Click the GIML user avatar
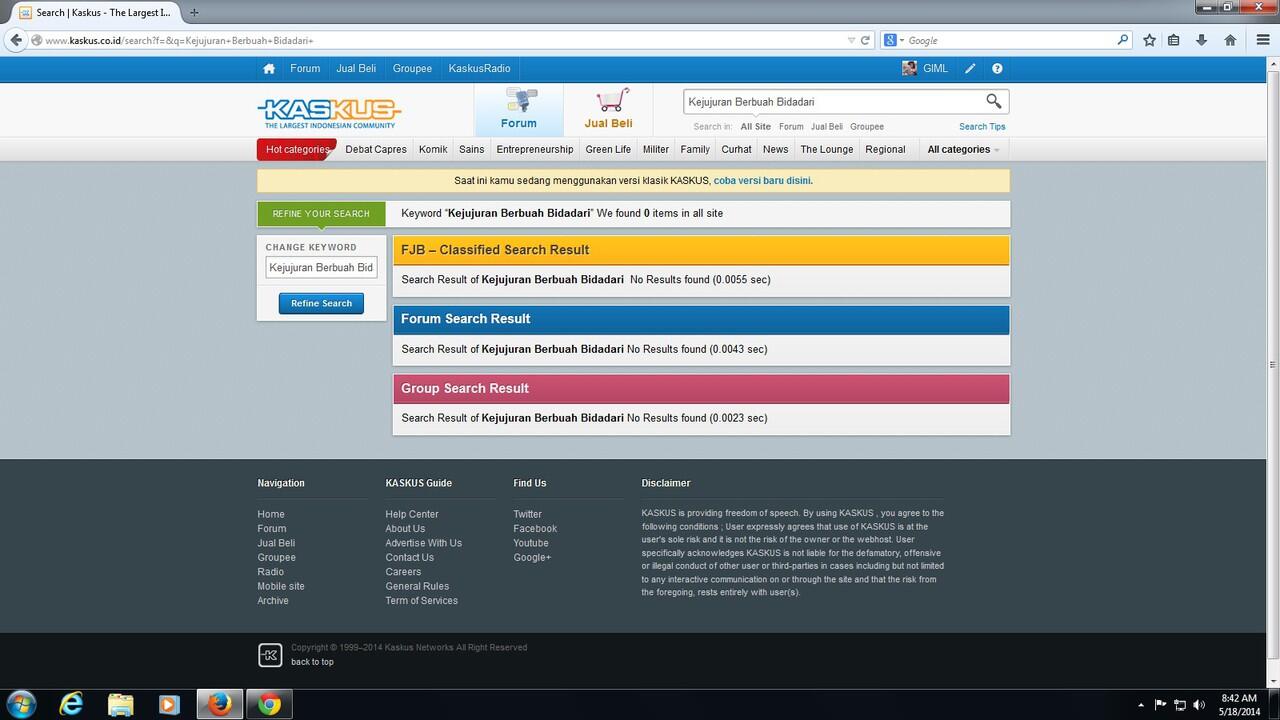The image size is (1280, 720). pos(909,68)
